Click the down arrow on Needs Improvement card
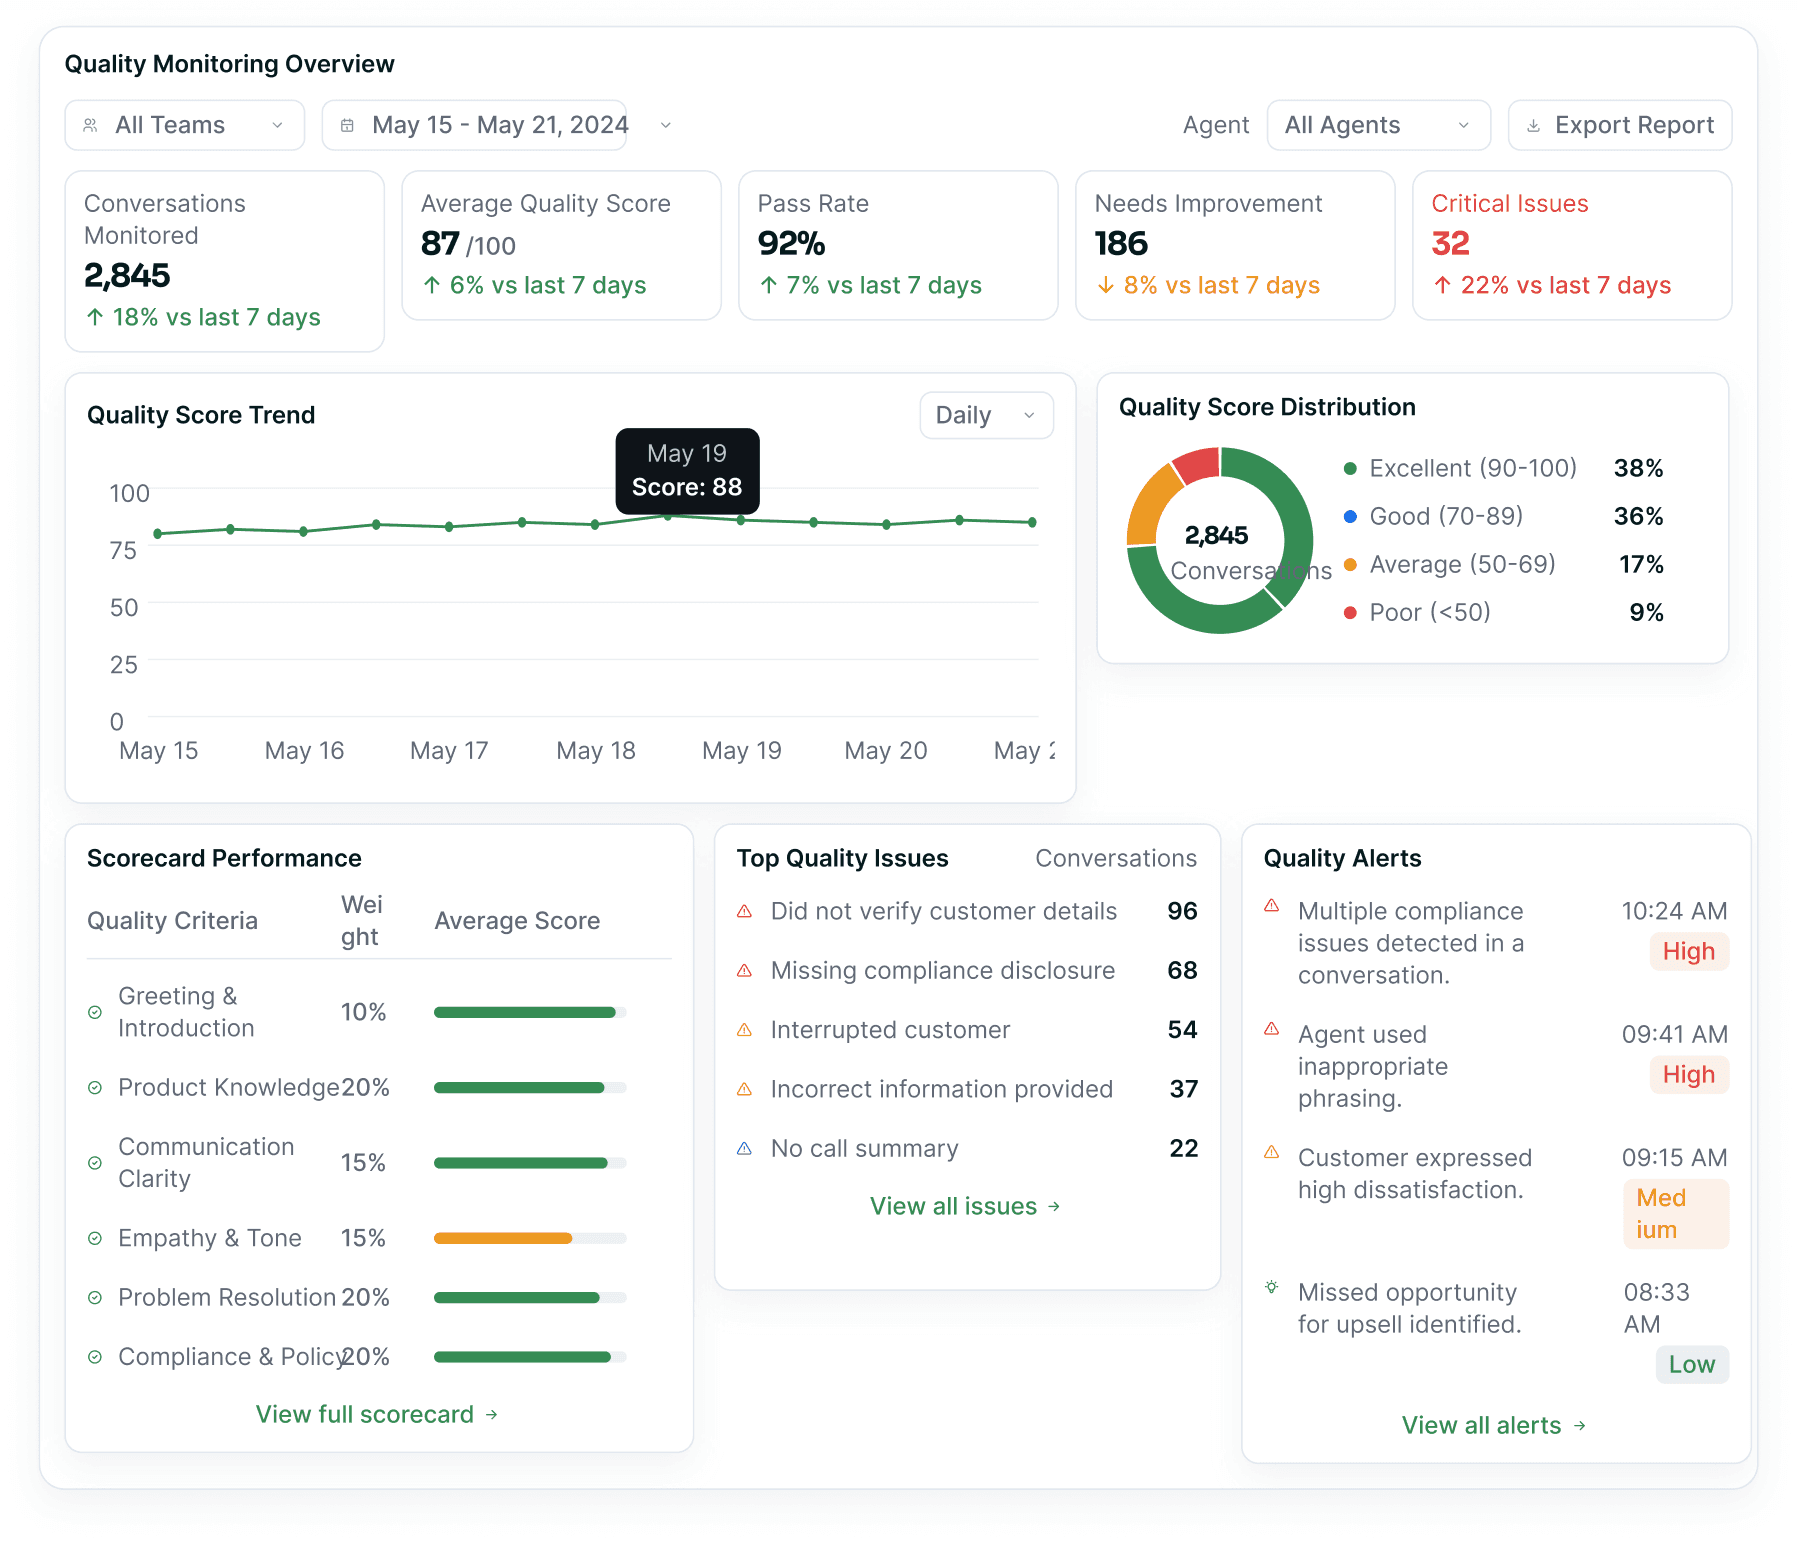This screenshot has width=1798, height=1542. (1106, 285)
